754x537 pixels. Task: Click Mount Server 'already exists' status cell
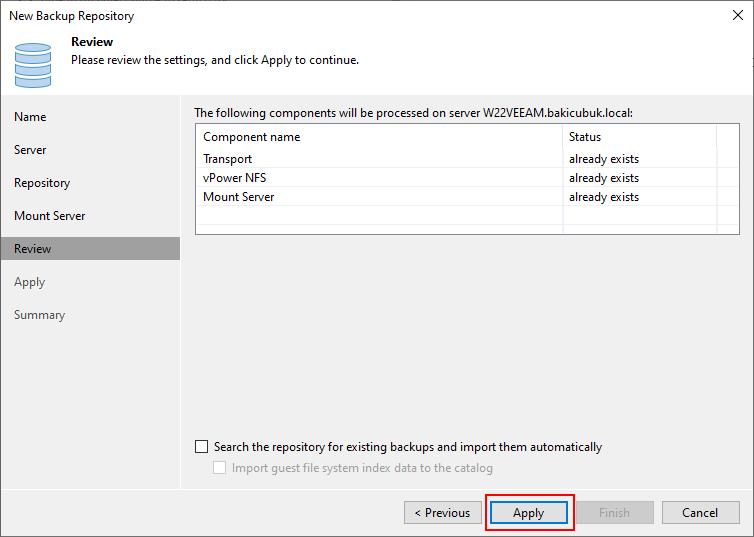(604, 197)
